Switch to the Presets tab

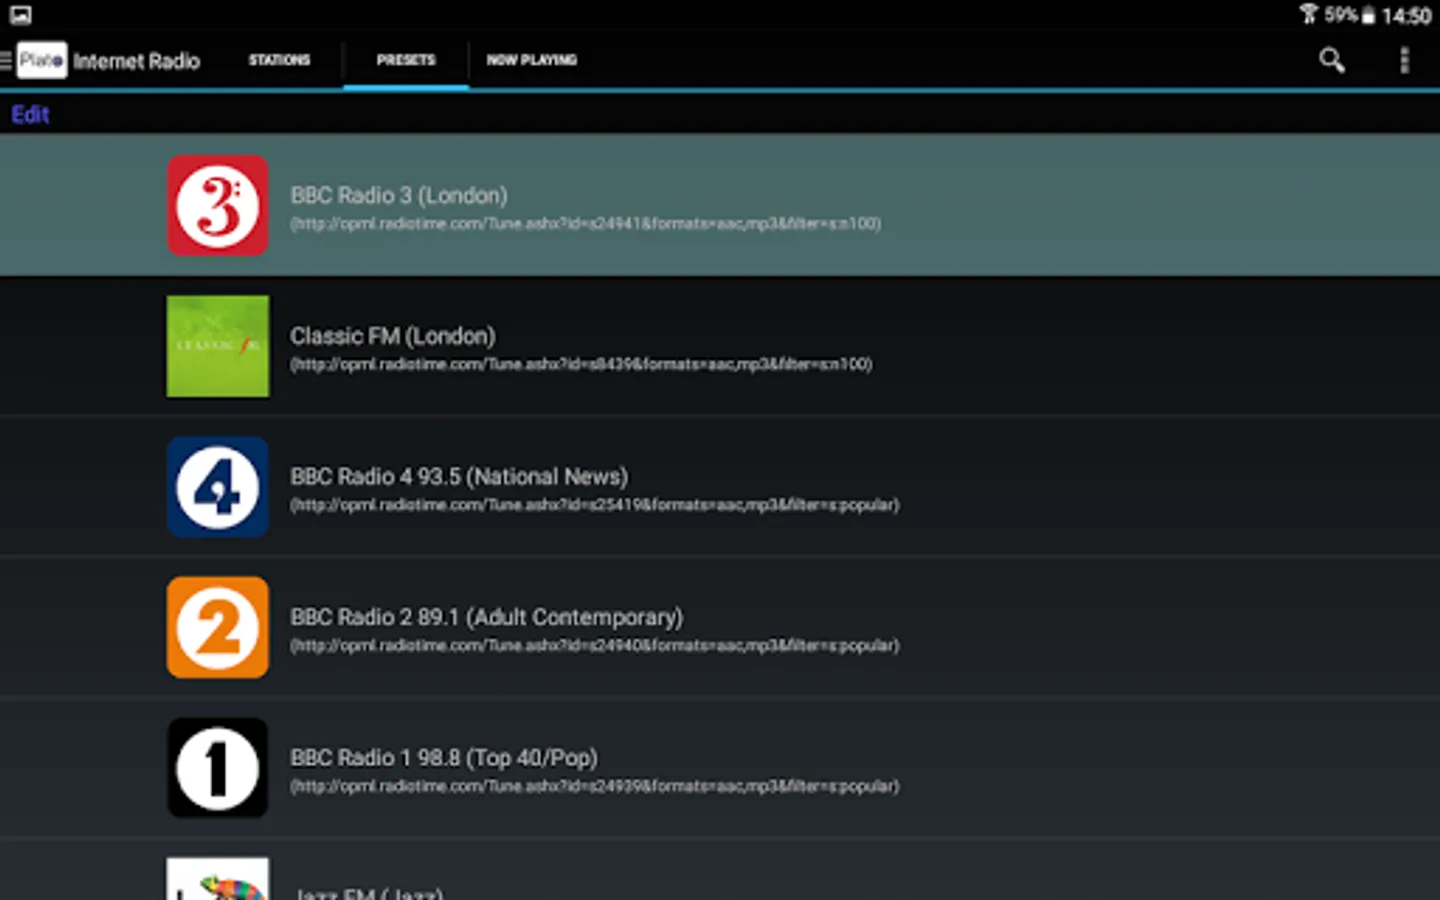406,60
